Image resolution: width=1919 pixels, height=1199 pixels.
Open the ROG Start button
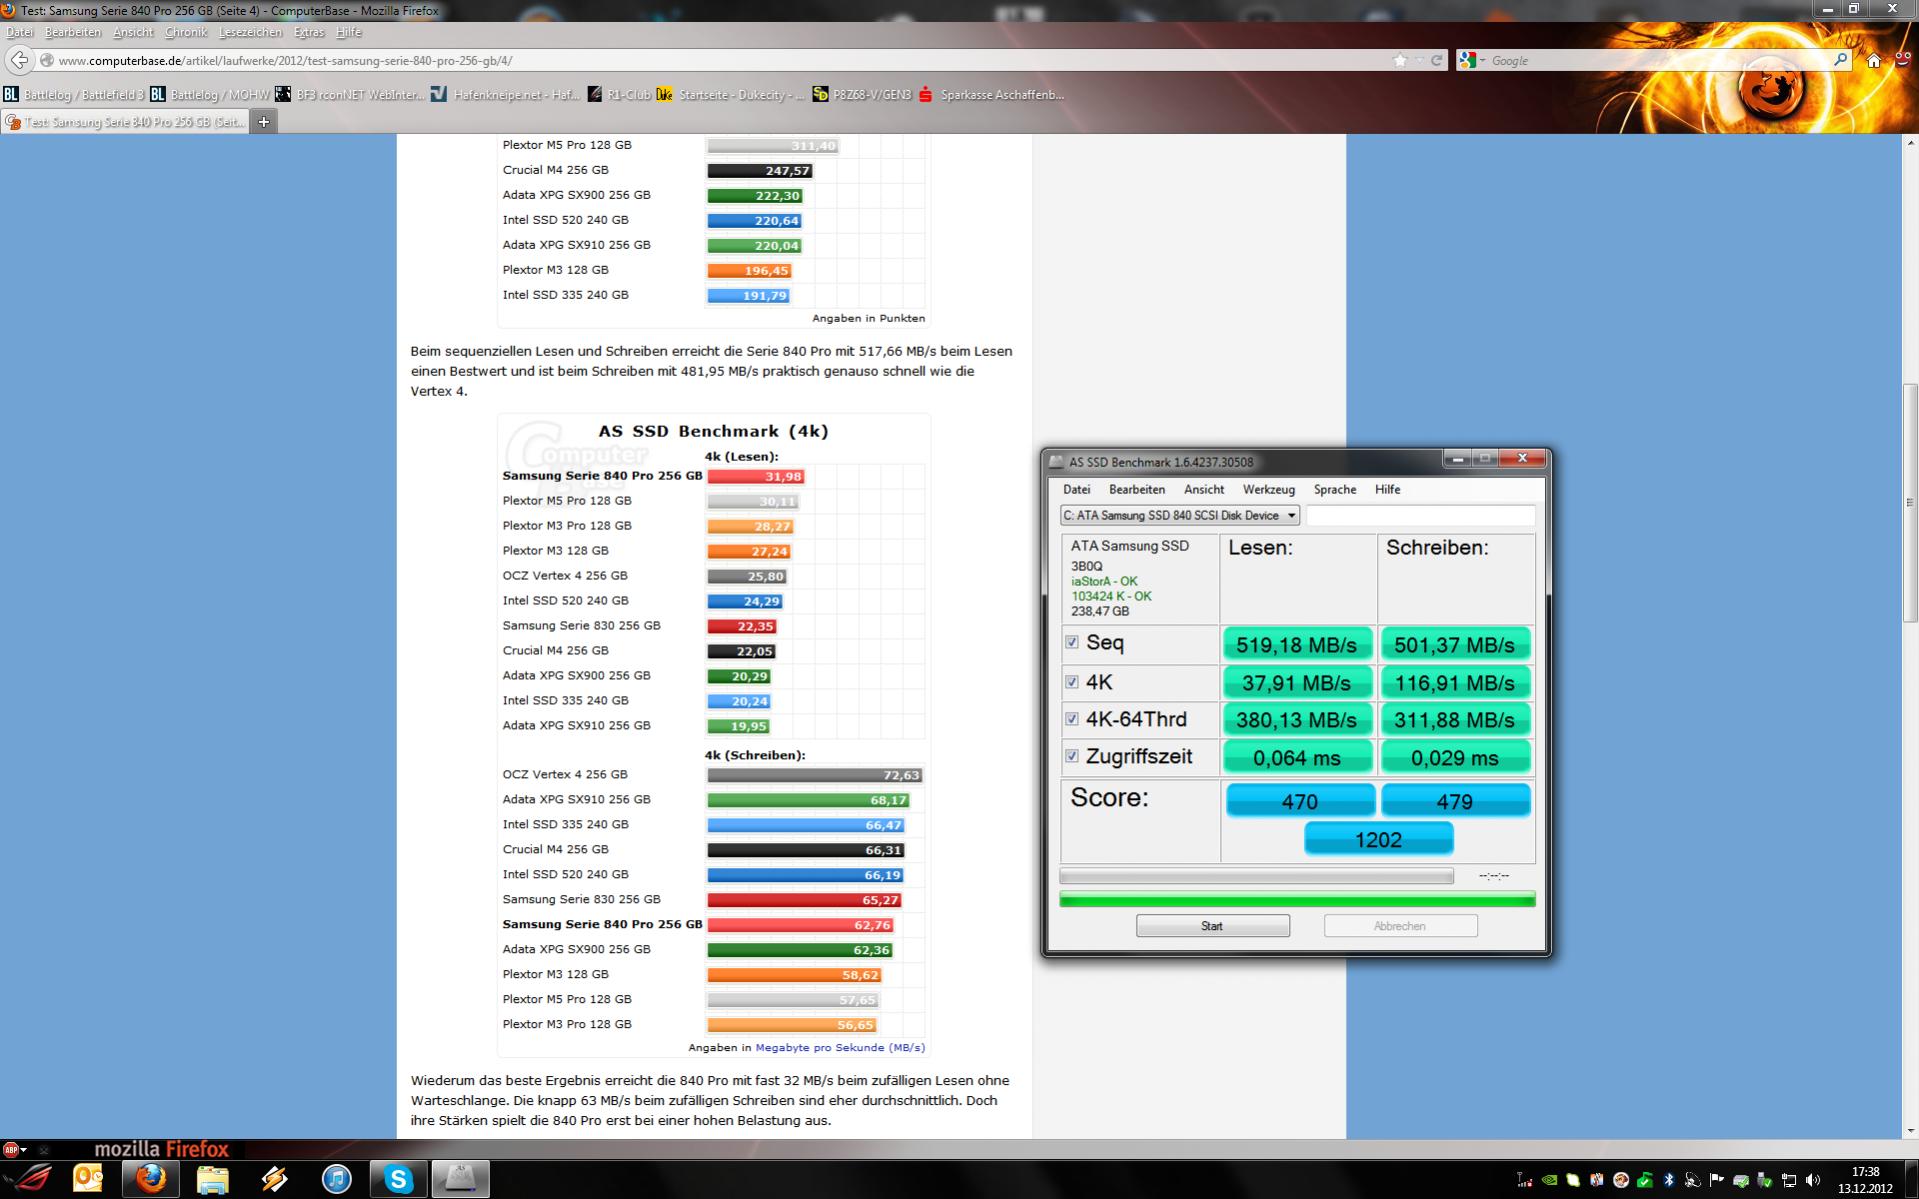[x=30, y=1180]
